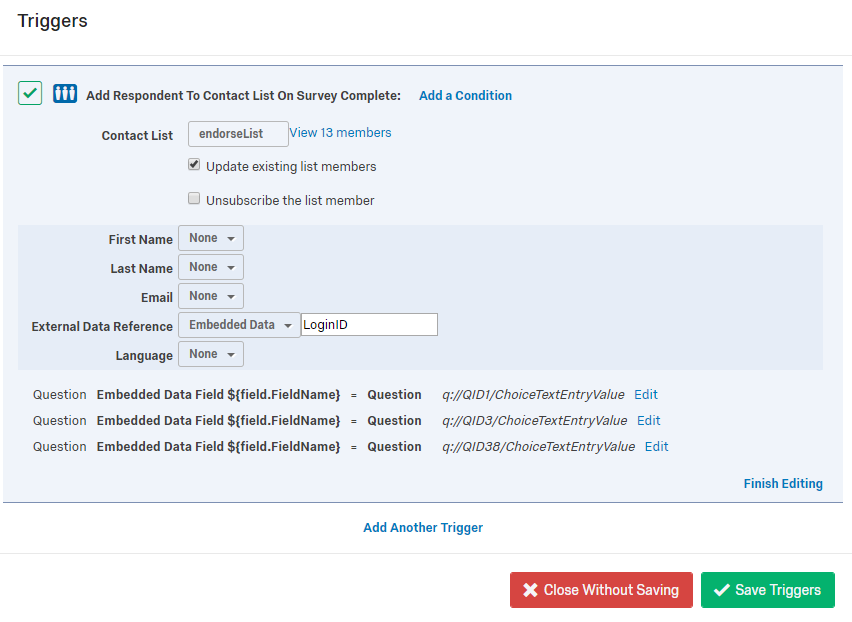The height and width of the screenshot is (622, 852).
Task: Expand the Email field dropdown
Action: coord(211,296)
